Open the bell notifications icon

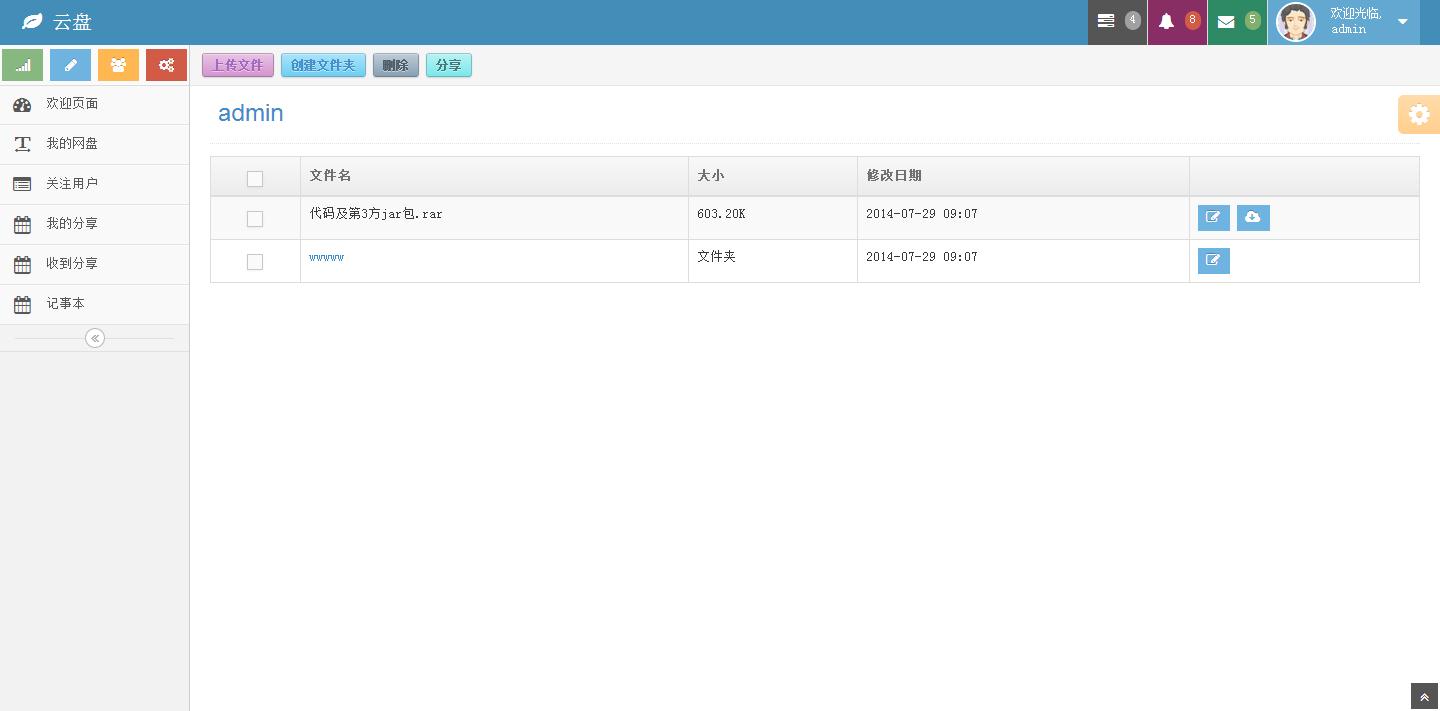[1166, 21]
